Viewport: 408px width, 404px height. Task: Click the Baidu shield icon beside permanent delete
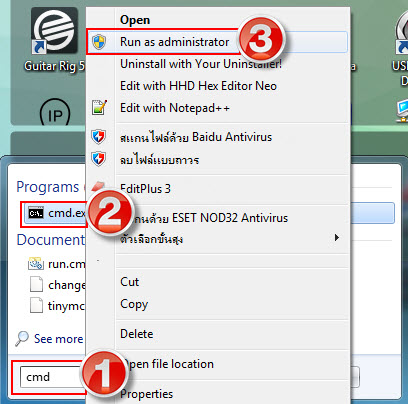99,159
